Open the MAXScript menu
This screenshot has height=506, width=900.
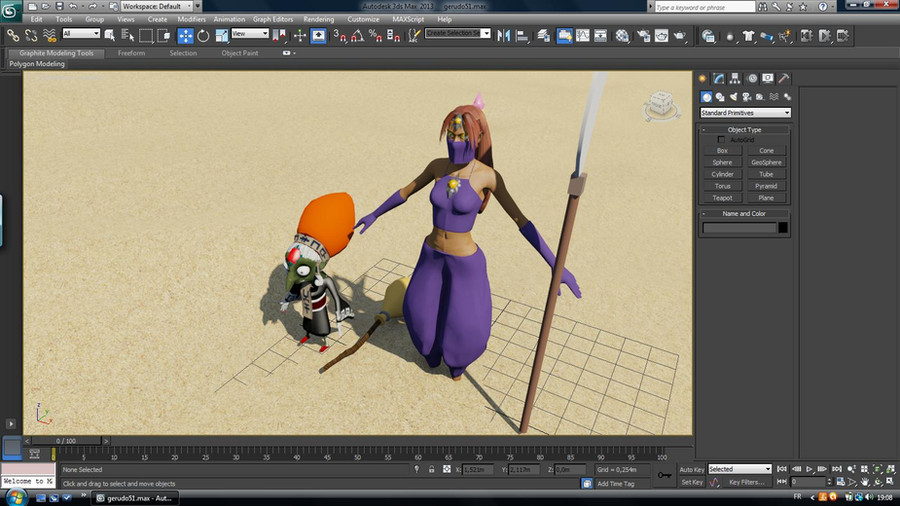click(x=408, y=20)
